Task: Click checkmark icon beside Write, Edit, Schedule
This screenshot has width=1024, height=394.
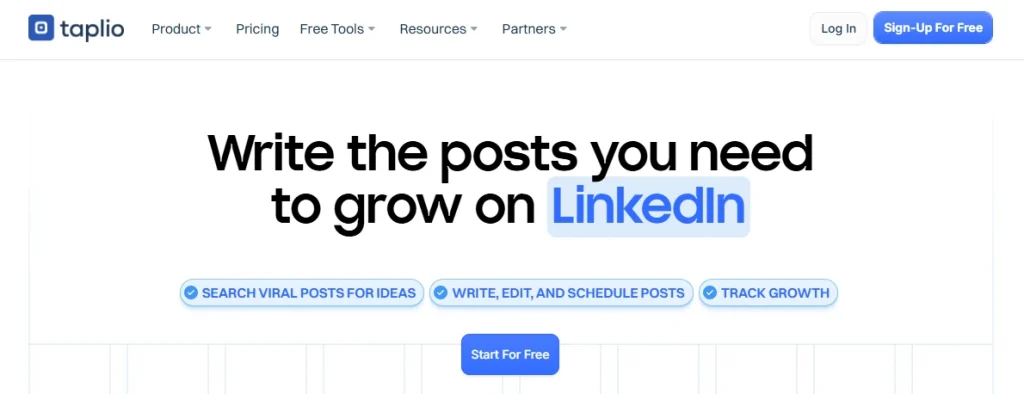Action: [x=441, y=293]
